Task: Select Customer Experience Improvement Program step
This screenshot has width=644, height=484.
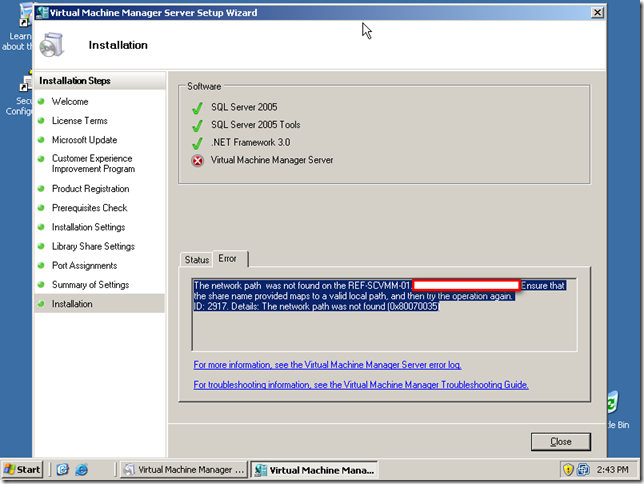Action: pyautogui.click(x=93, y=164)
